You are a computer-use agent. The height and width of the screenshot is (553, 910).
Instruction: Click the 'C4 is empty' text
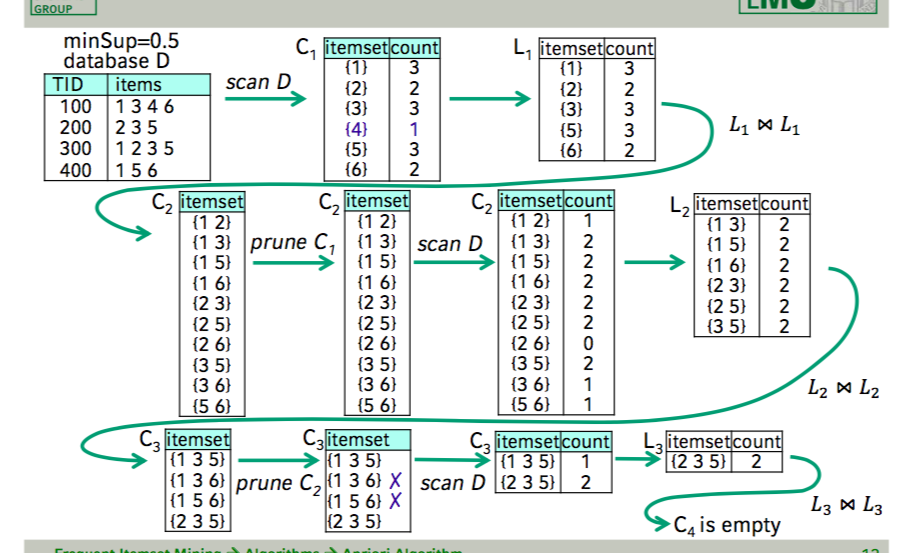tap(727, 524)
